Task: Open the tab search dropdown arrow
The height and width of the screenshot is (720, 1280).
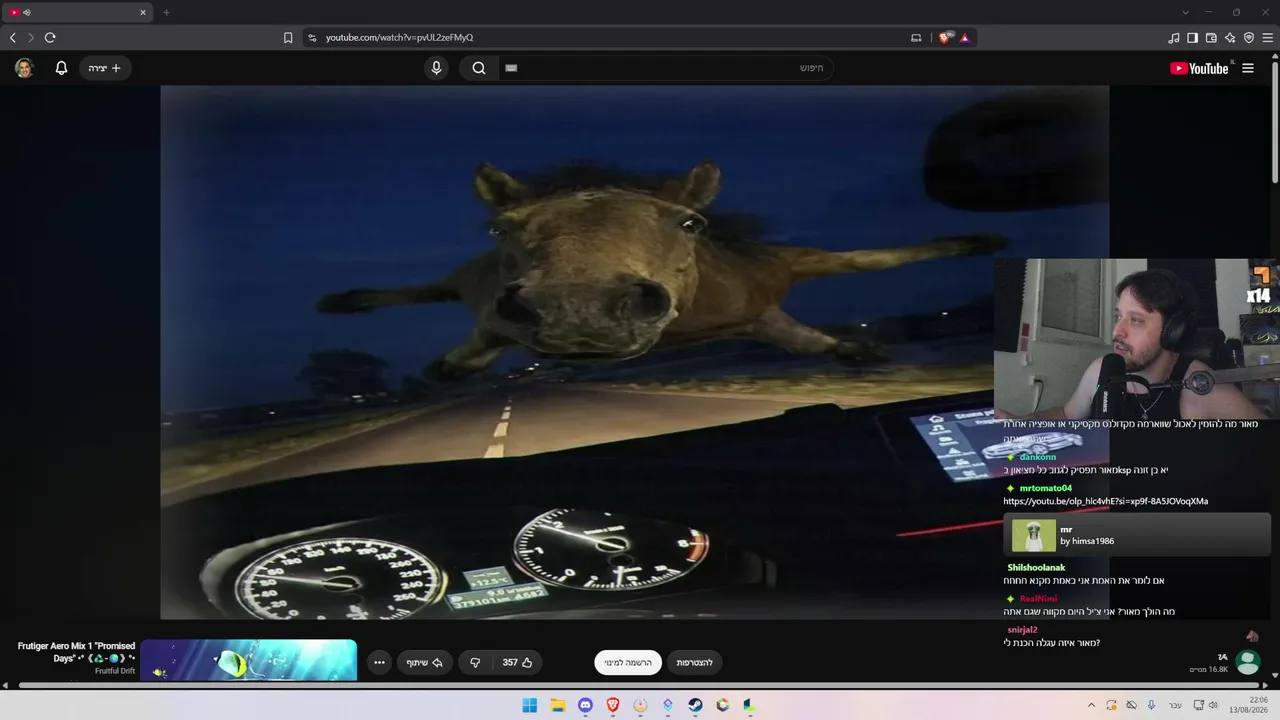Action: 1185,12
